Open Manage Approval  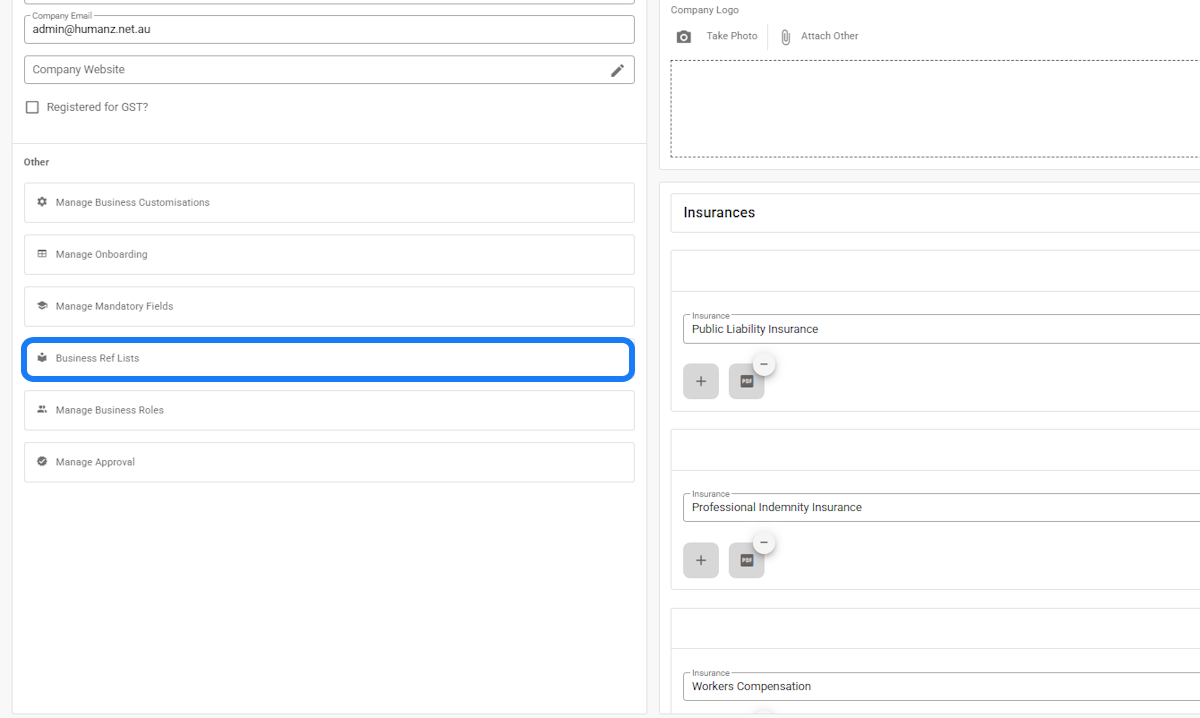[x=329, y=462]
